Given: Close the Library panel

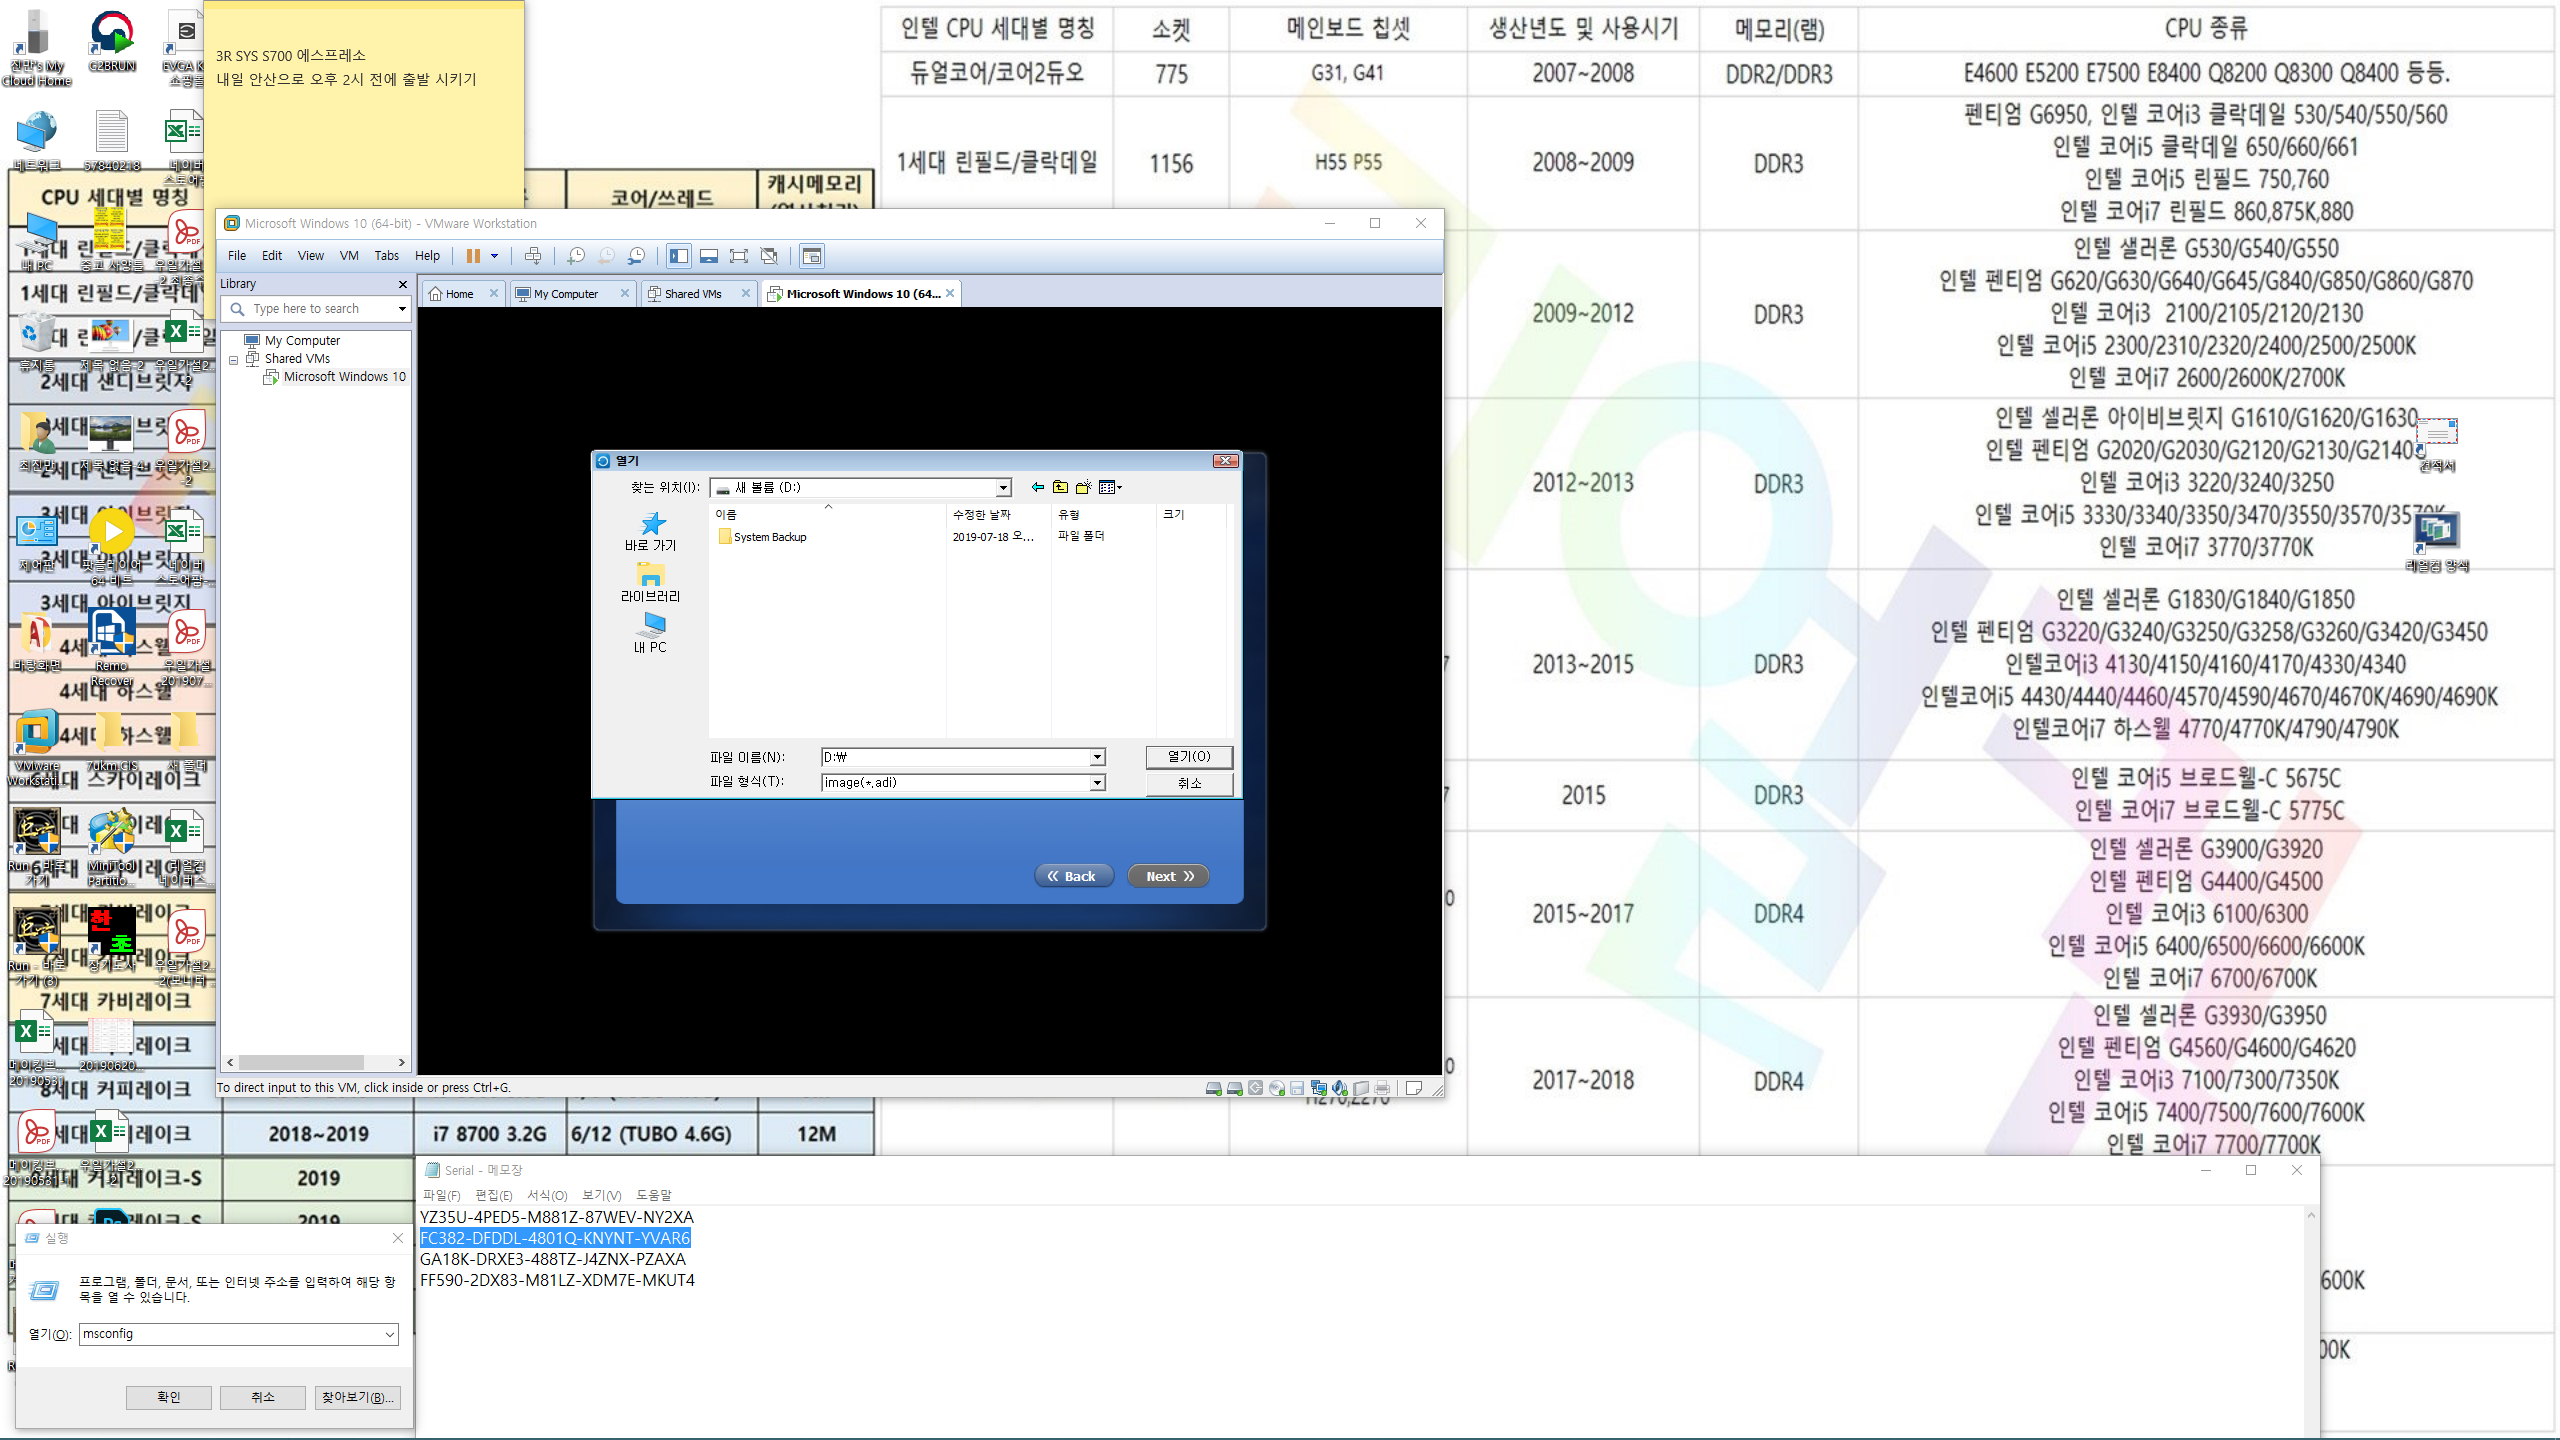Looking at the screenshot, I should 403,284.
